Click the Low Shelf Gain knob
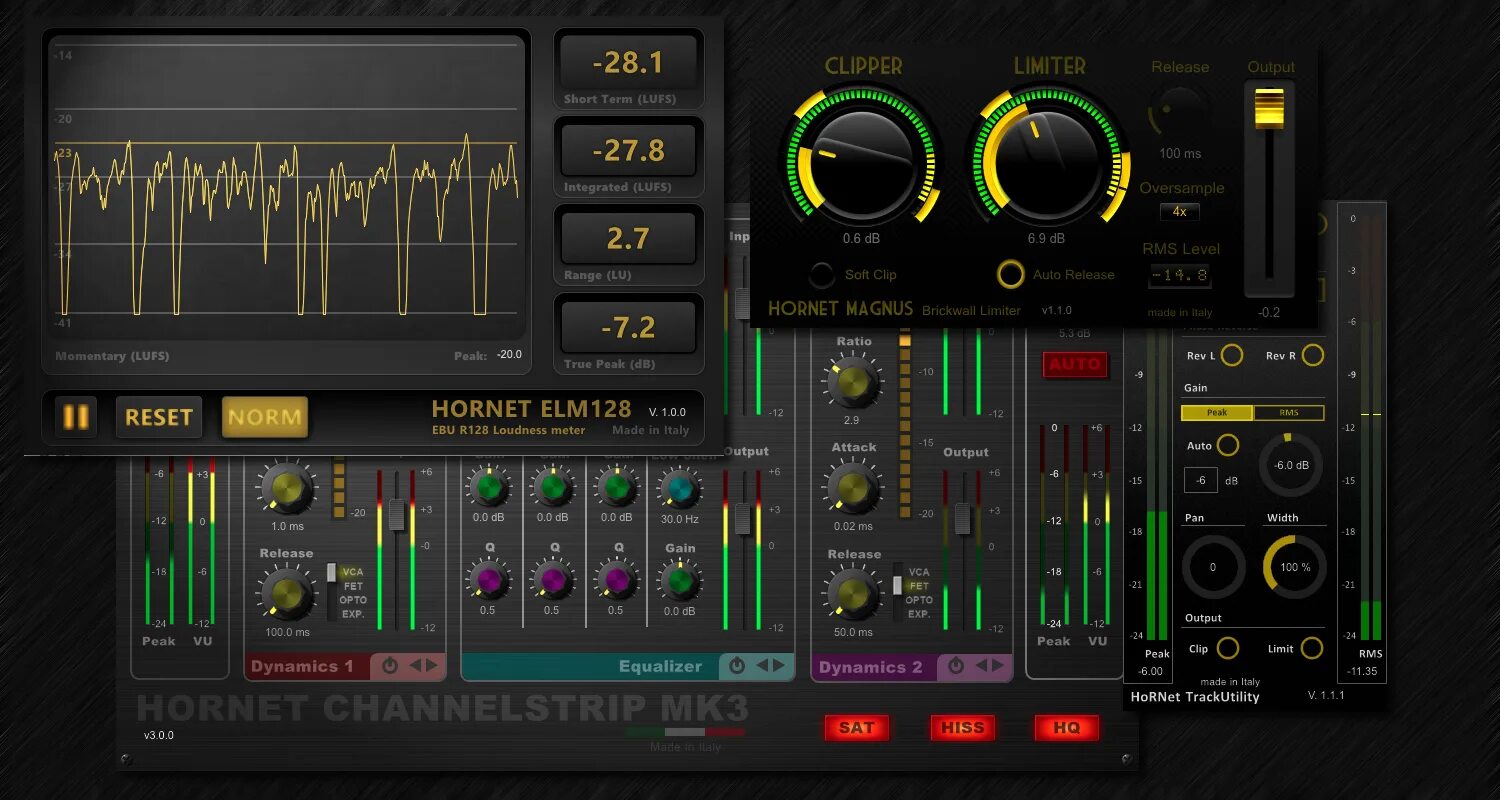 pyautogui.click(x=680, y=580)
